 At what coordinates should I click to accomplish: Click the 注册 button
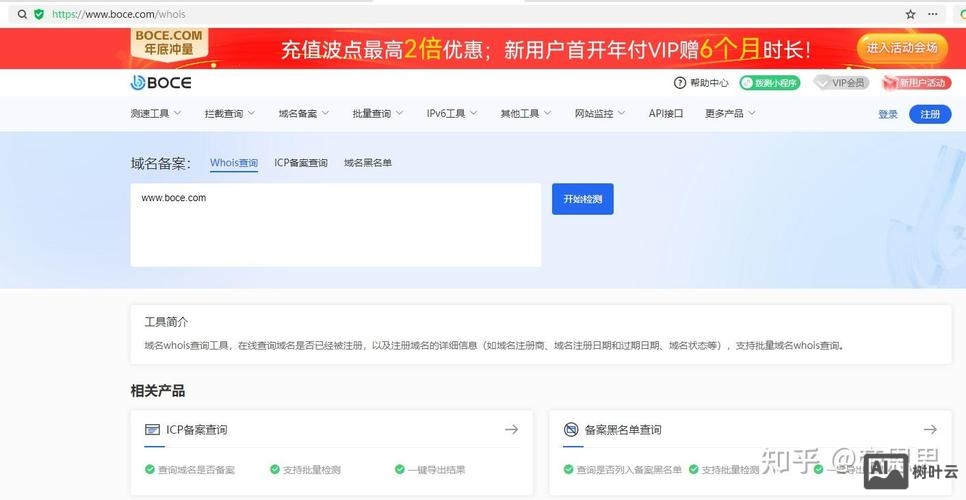(930, 114)
